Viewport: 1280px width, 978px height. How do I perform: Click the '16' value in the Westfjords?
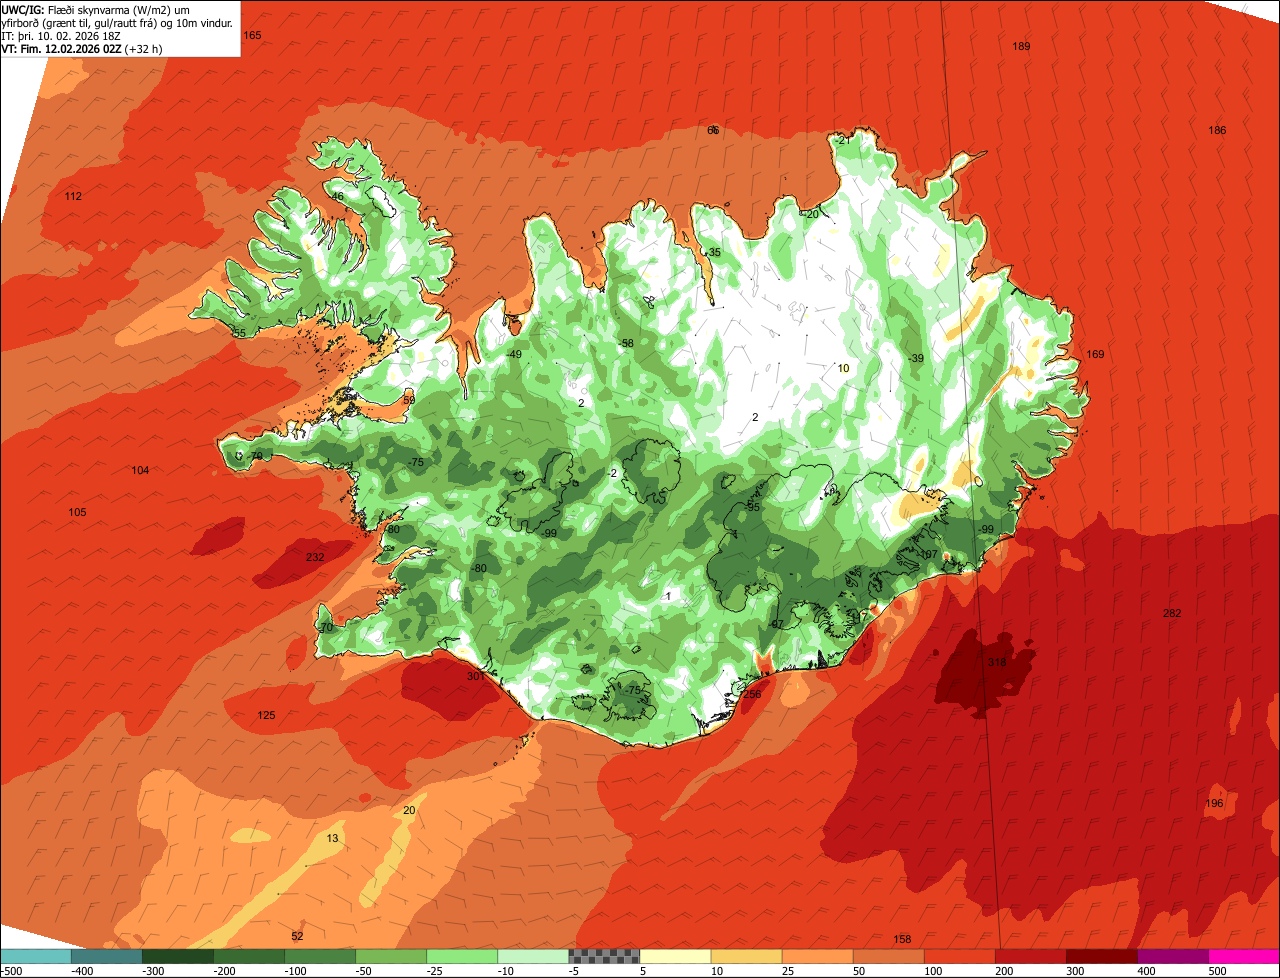[x=338, y=197]
